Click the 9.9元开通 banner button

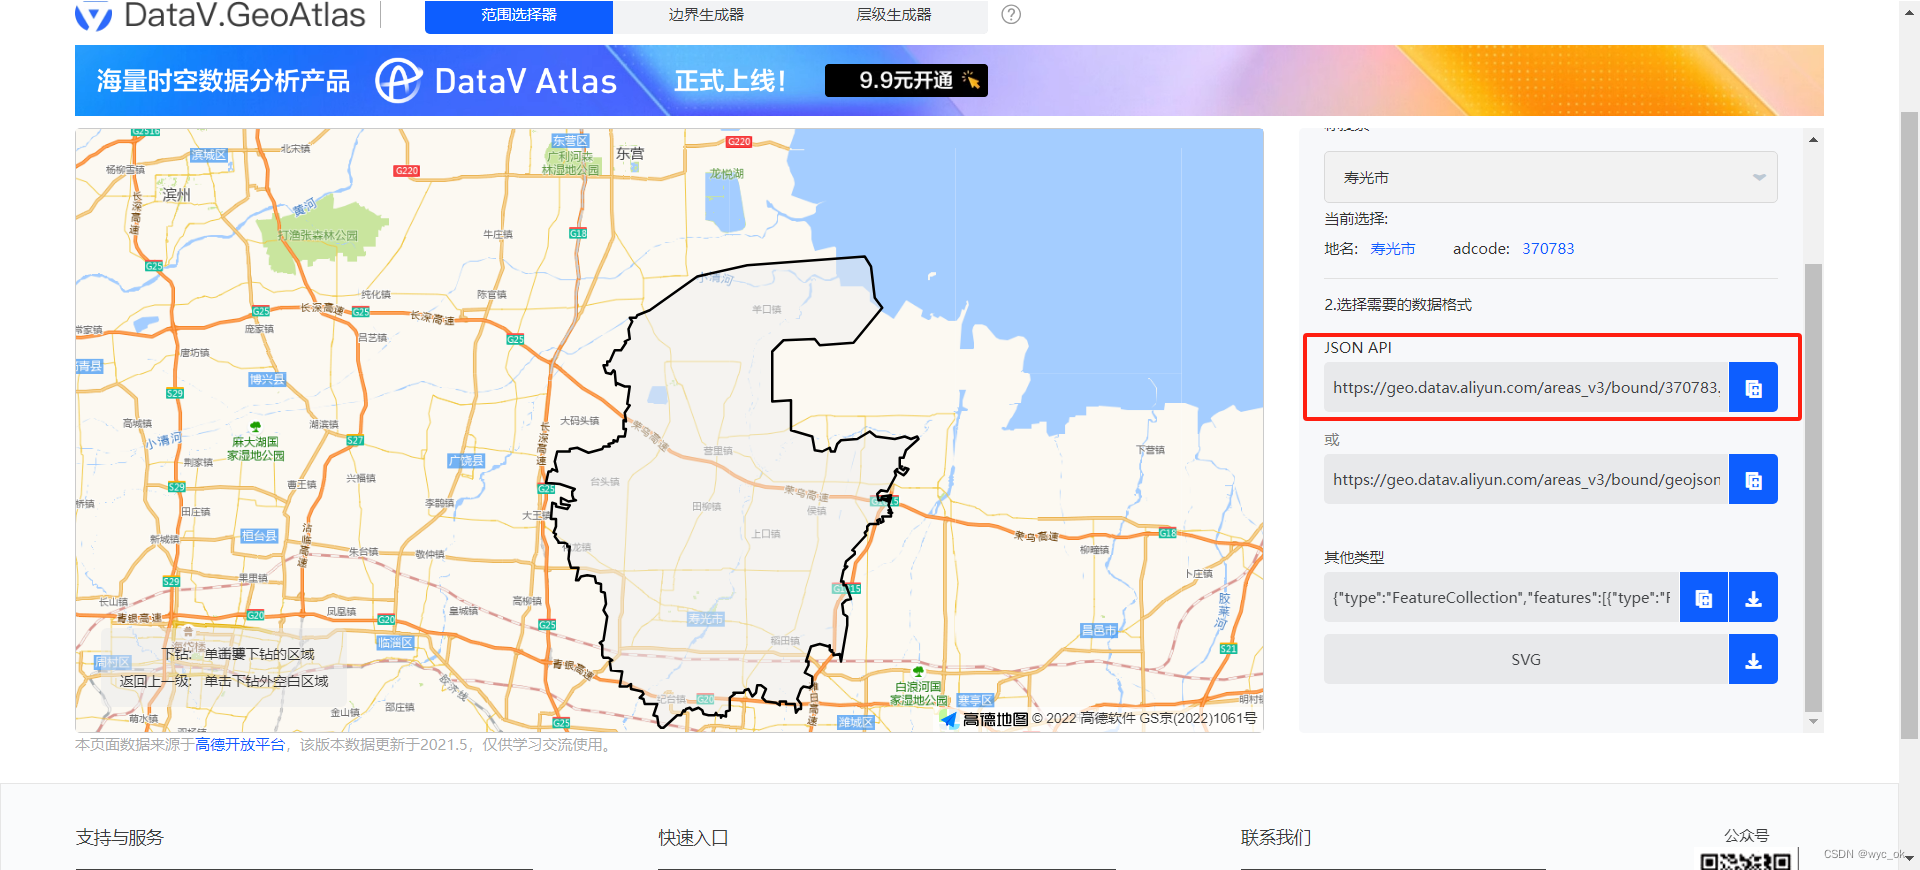pyautogui.click(x=906, y=80)
